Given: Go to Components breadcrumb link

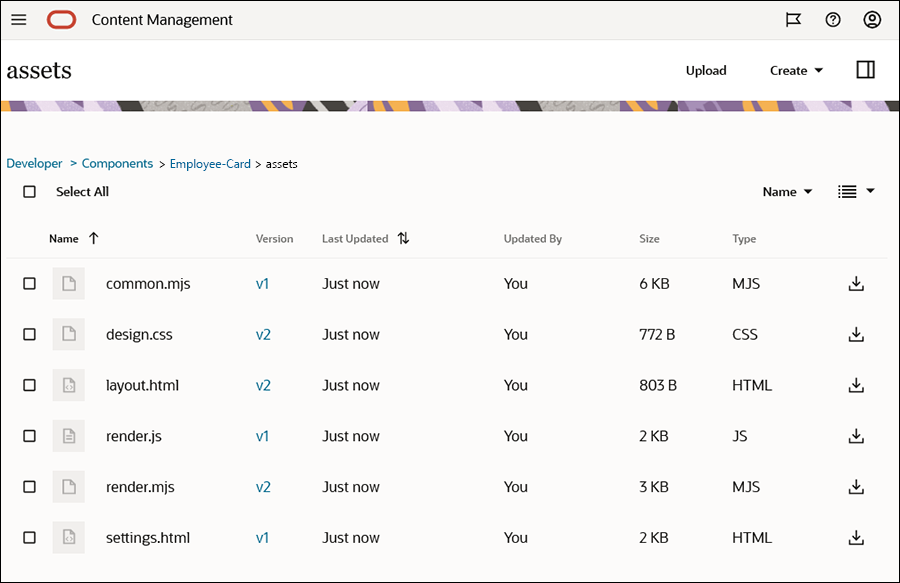Looking at the screenshot, I should (117, 164).
